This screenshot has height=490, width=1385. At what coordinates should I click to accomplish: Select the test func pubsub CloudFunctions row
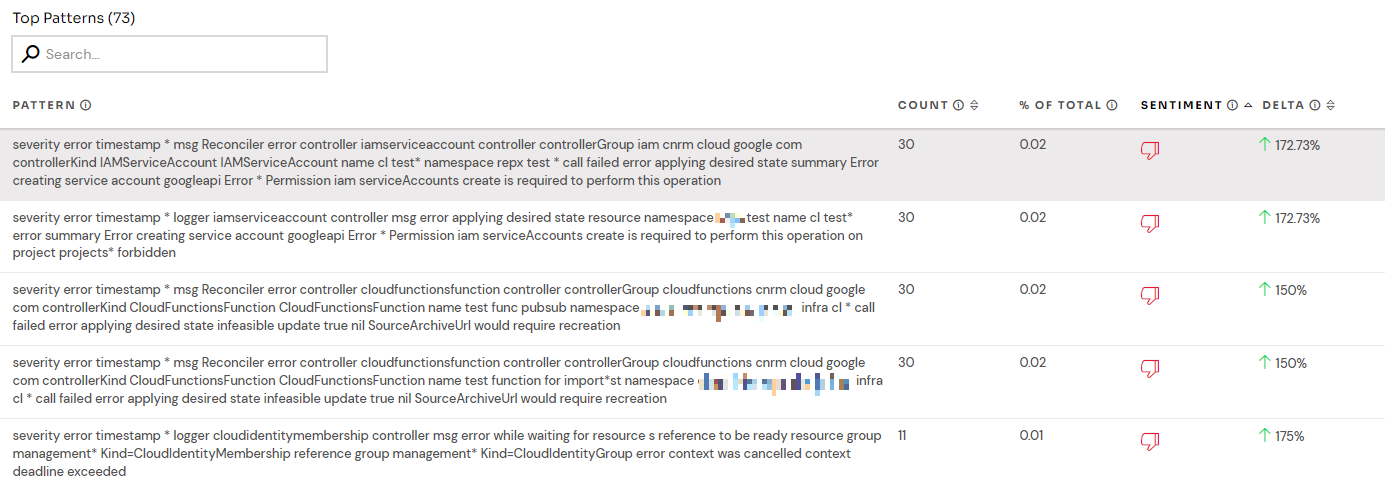(x=692, y=309)
